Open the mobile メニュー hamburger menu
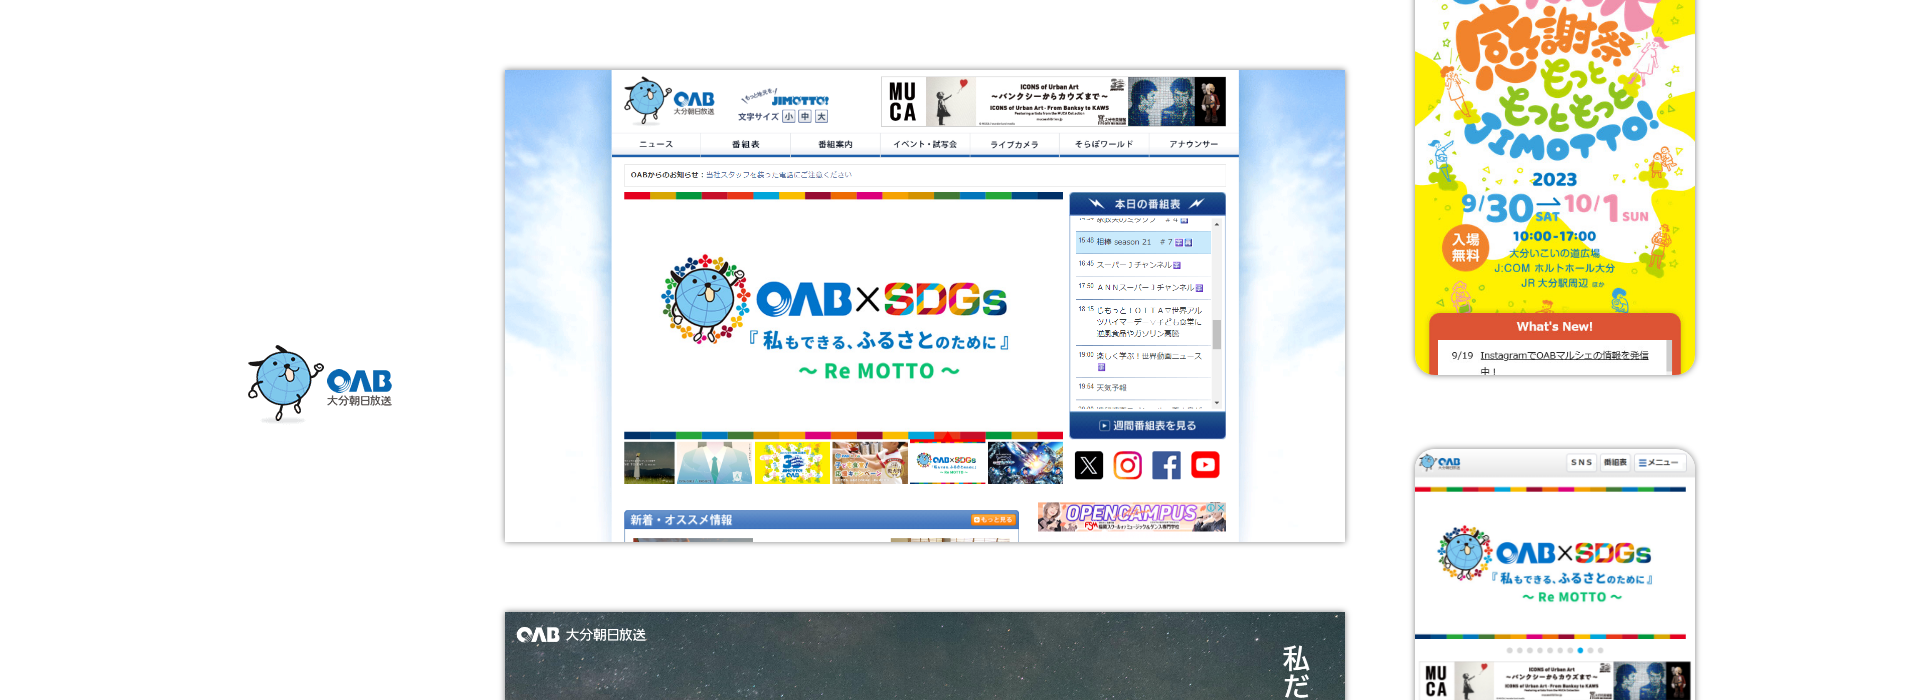The width and height of the screenshot is (1920, 700). 1659,463
